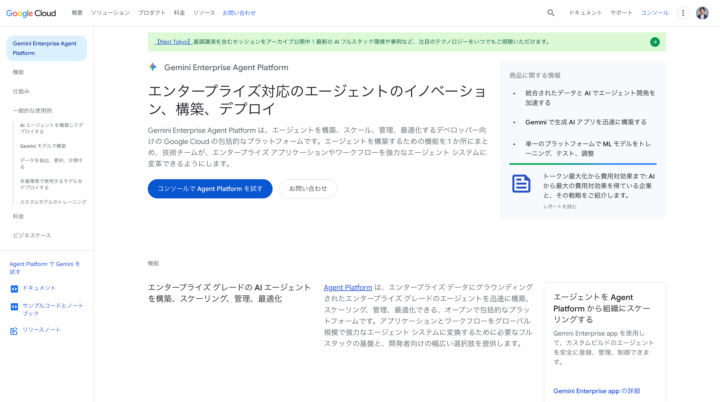Open the リソース top menu
Image resolution: width=720 pixels, height=402 pixels.
[x=204, y=13]
